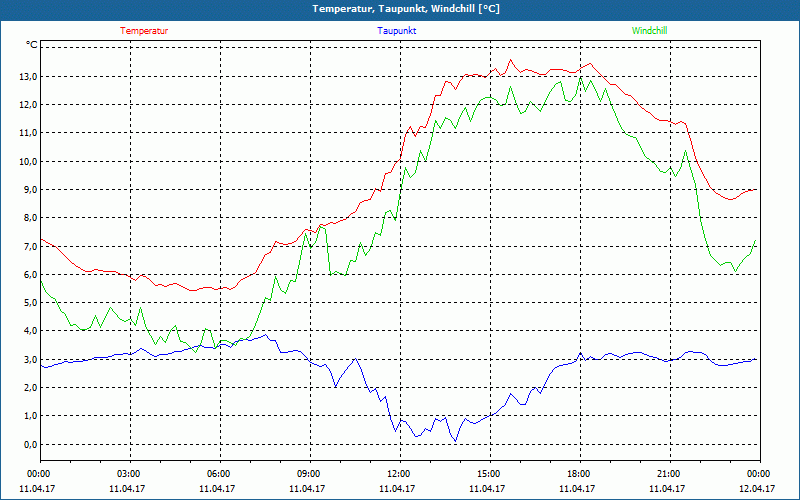Click the 12.04.17 date label
This screenshot has height=500, width=800.
pyautogui.click(x=757, y=488)
